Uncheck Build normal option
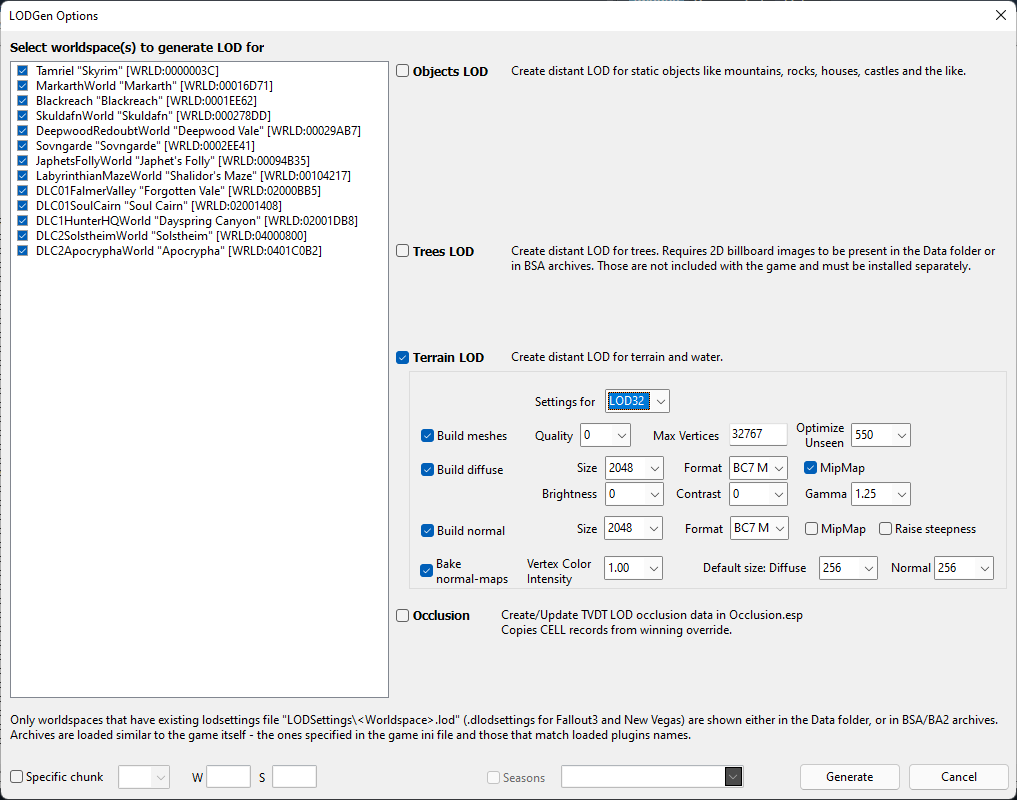 pos(427,531)
